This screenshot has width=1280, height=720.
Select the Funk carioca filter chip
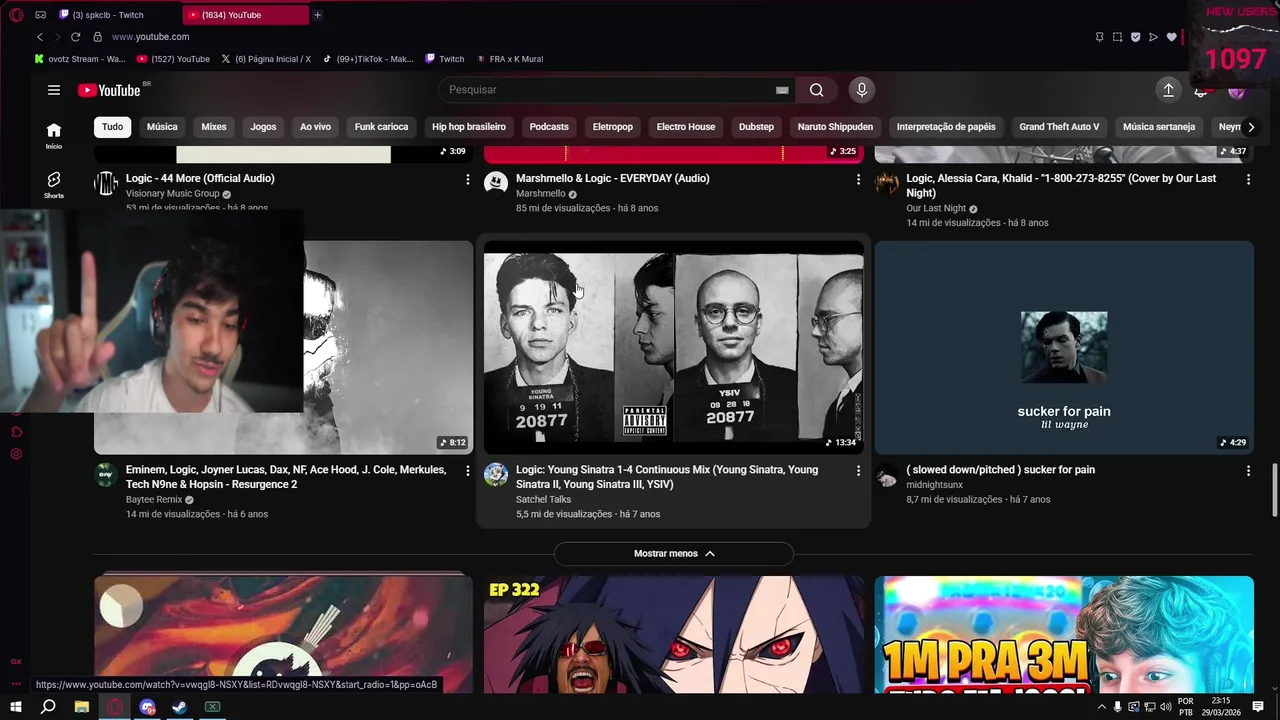click(x=381, y=127)
